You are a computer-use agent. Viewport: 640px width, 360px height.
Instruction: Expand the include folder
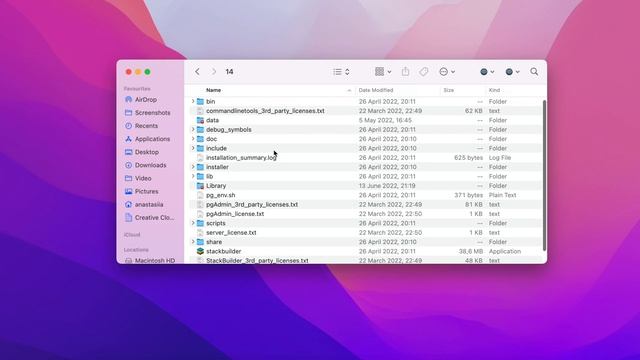click(x=193, y=148)
